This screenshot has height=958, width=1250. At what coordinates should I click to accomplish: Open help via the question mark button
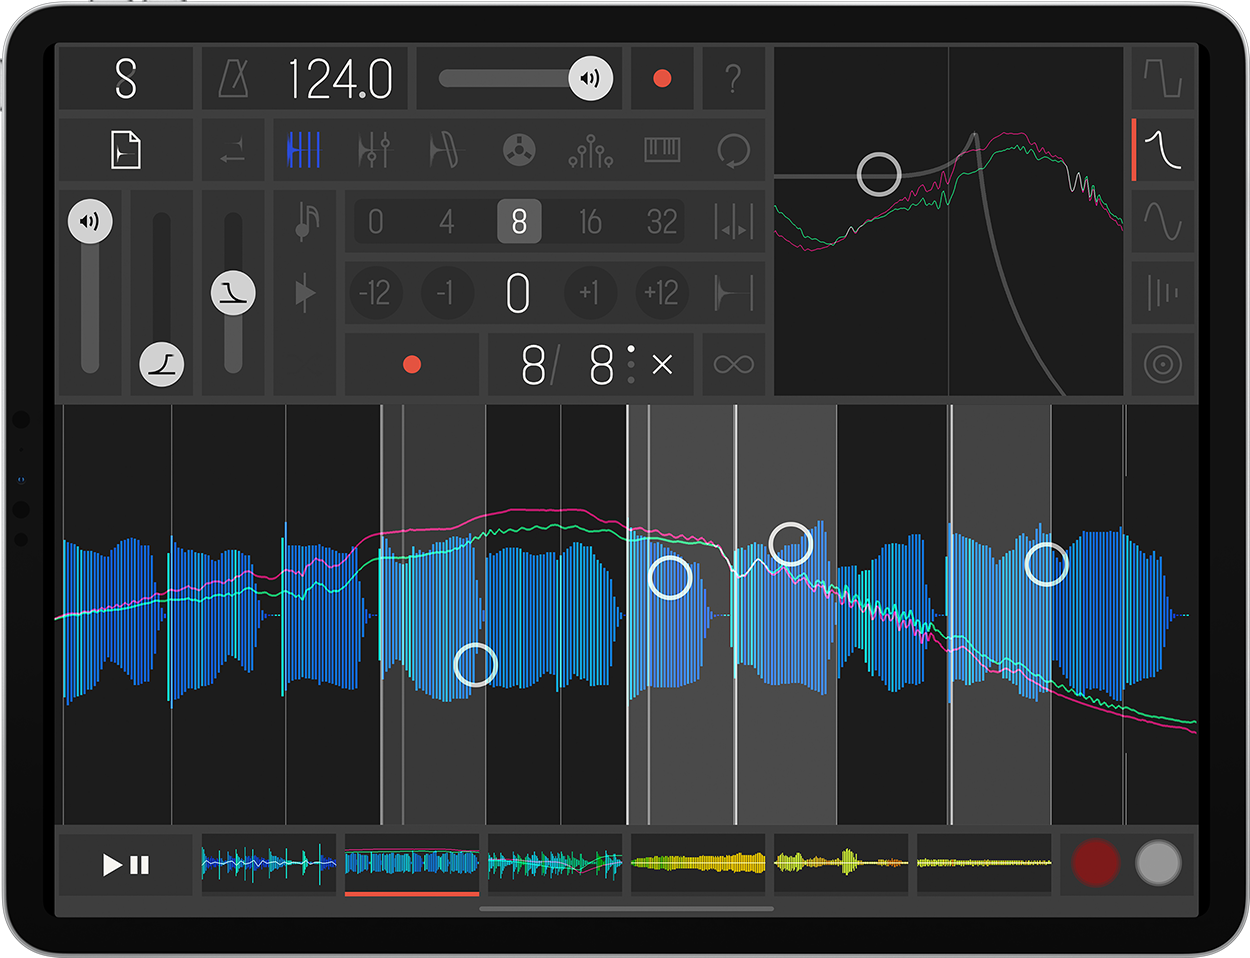tap(733, 78)
